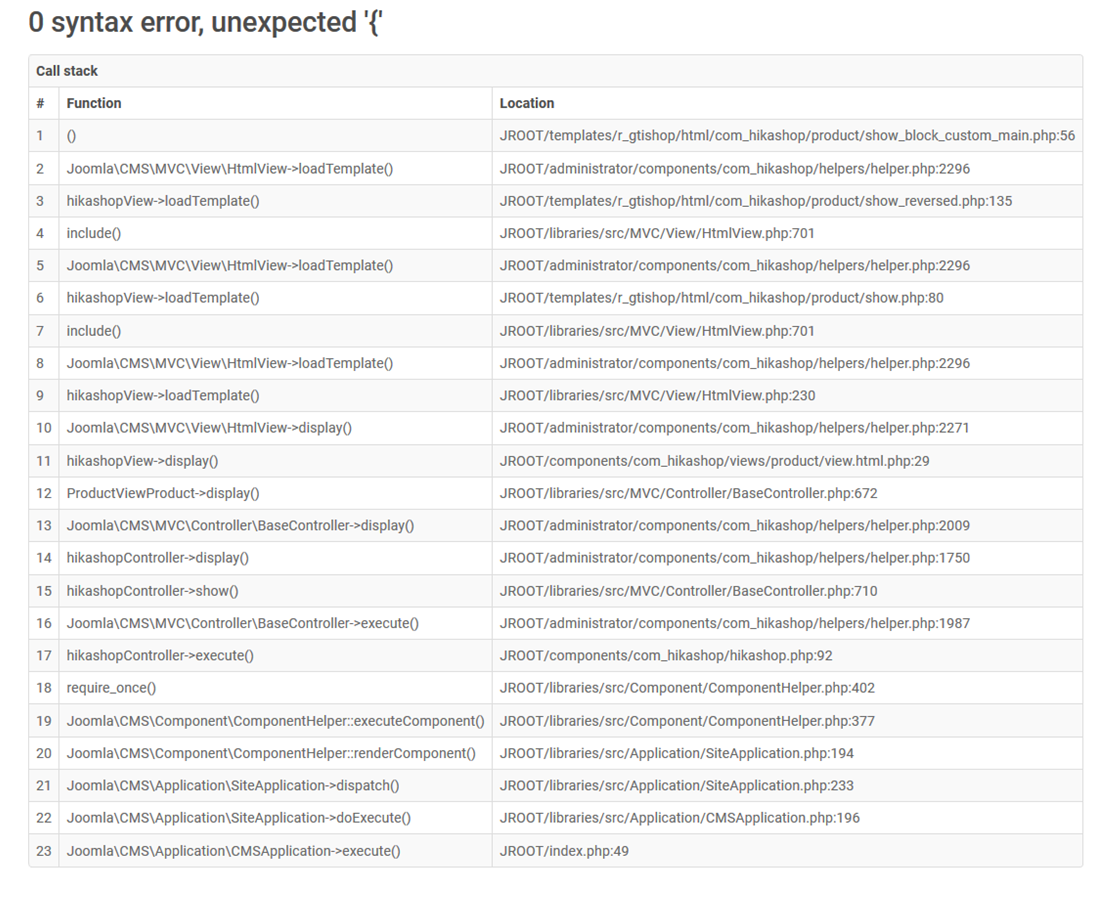Click the JROOT/index.php:49 location entry
Image resolution: width=1119 pixels, height=902 pixels.
(564, 851)
